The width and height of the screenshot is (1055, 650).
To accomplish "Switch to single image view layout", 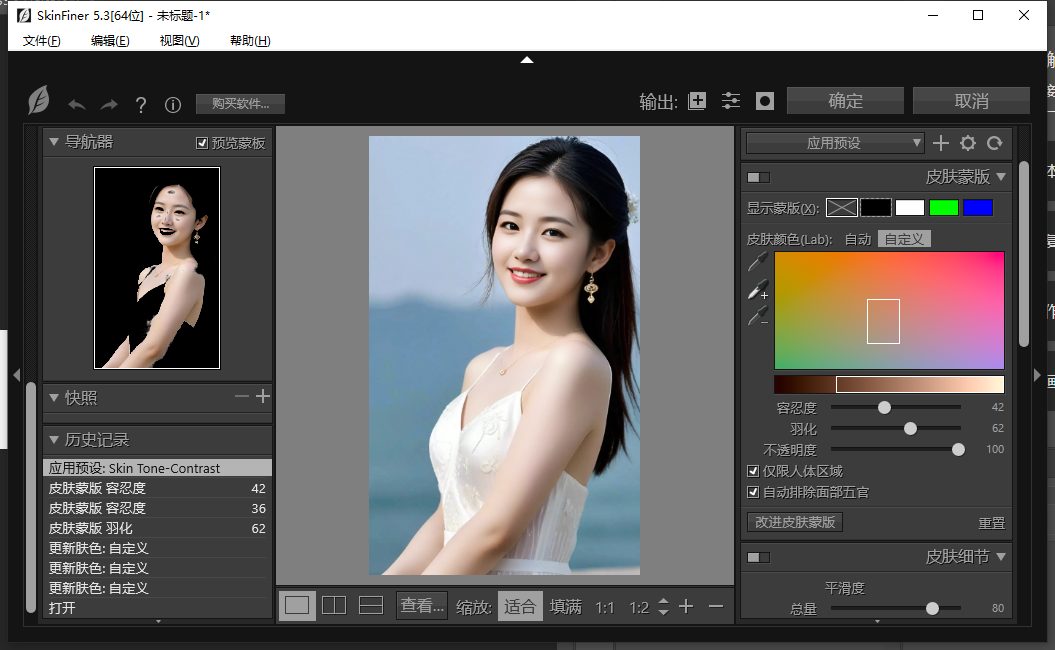I will coord(297,606).
